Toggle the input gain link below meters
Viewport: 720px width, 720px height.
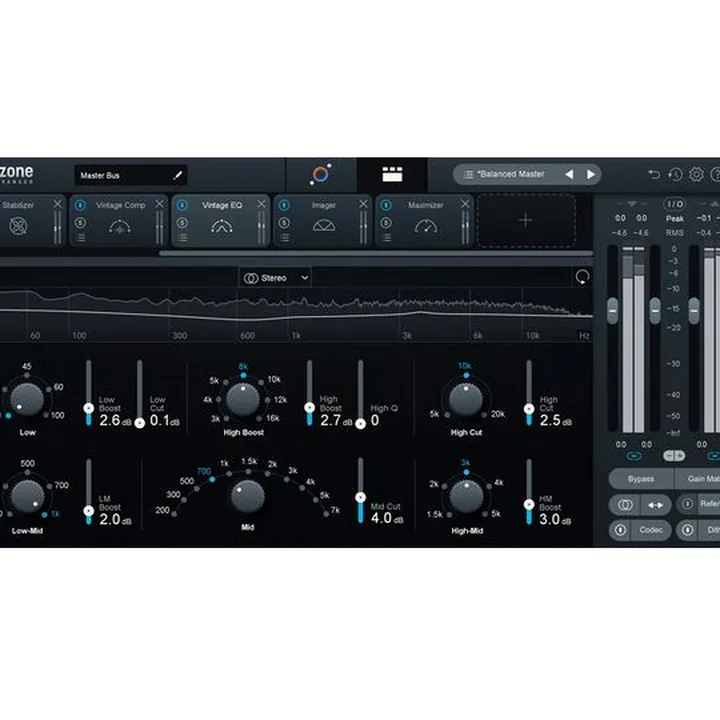tap(634, 456)
